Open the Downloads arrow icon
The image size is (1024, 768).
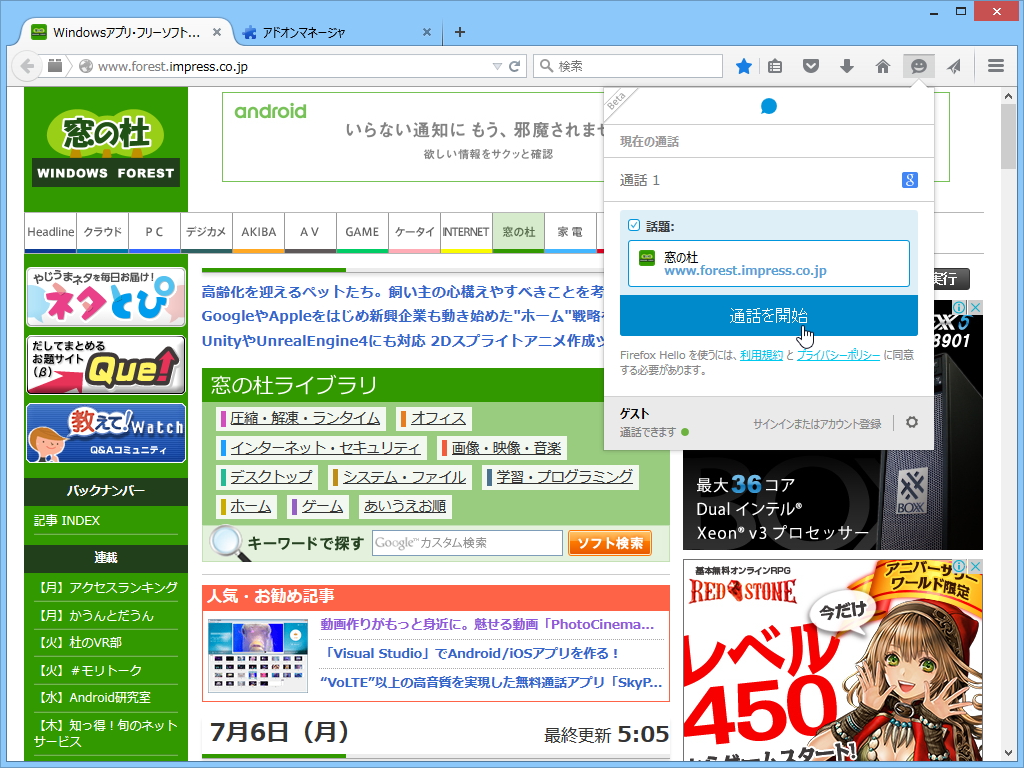click(846, 66)
